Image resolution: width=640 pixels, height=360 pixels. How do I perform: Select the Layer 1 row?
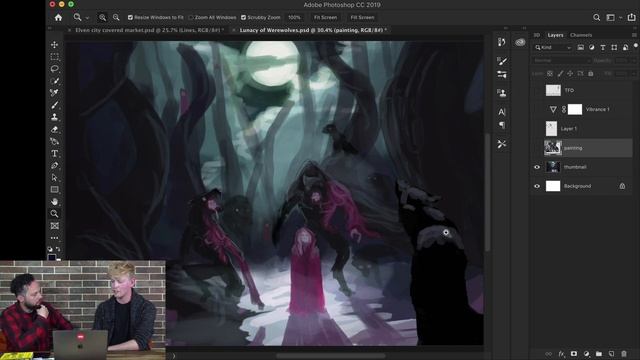pyautogui.click(x=582, y=129)
